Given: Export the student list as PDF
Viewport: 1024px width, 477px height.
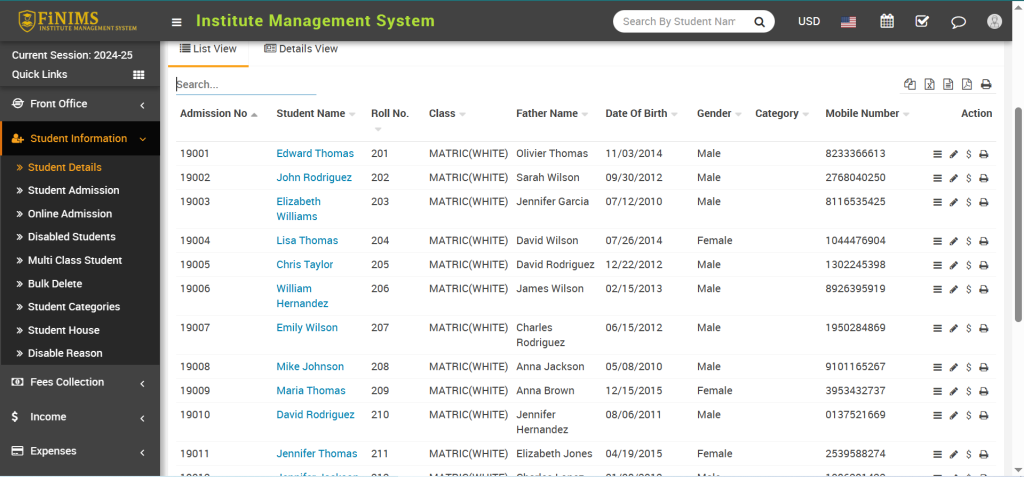Looking at the screenshot, I should coord(967,85).
